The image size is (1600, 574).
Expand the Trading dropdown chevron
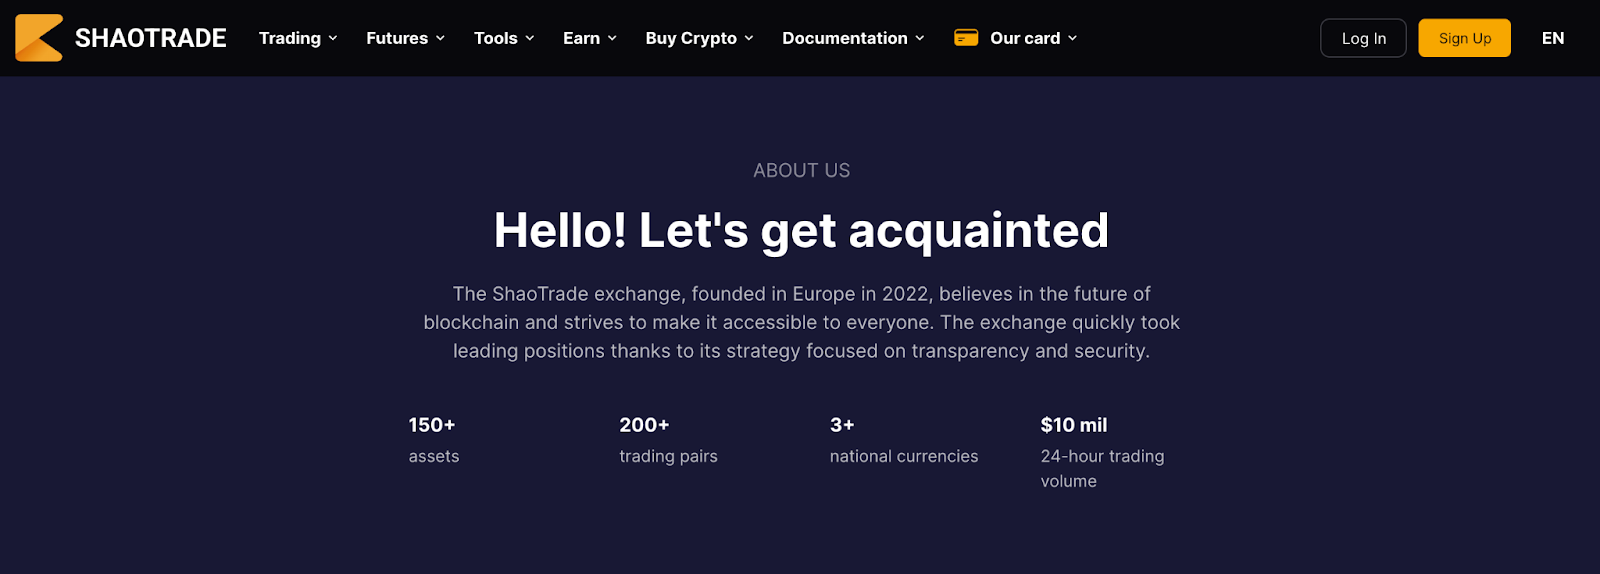(x=333, y=38)
